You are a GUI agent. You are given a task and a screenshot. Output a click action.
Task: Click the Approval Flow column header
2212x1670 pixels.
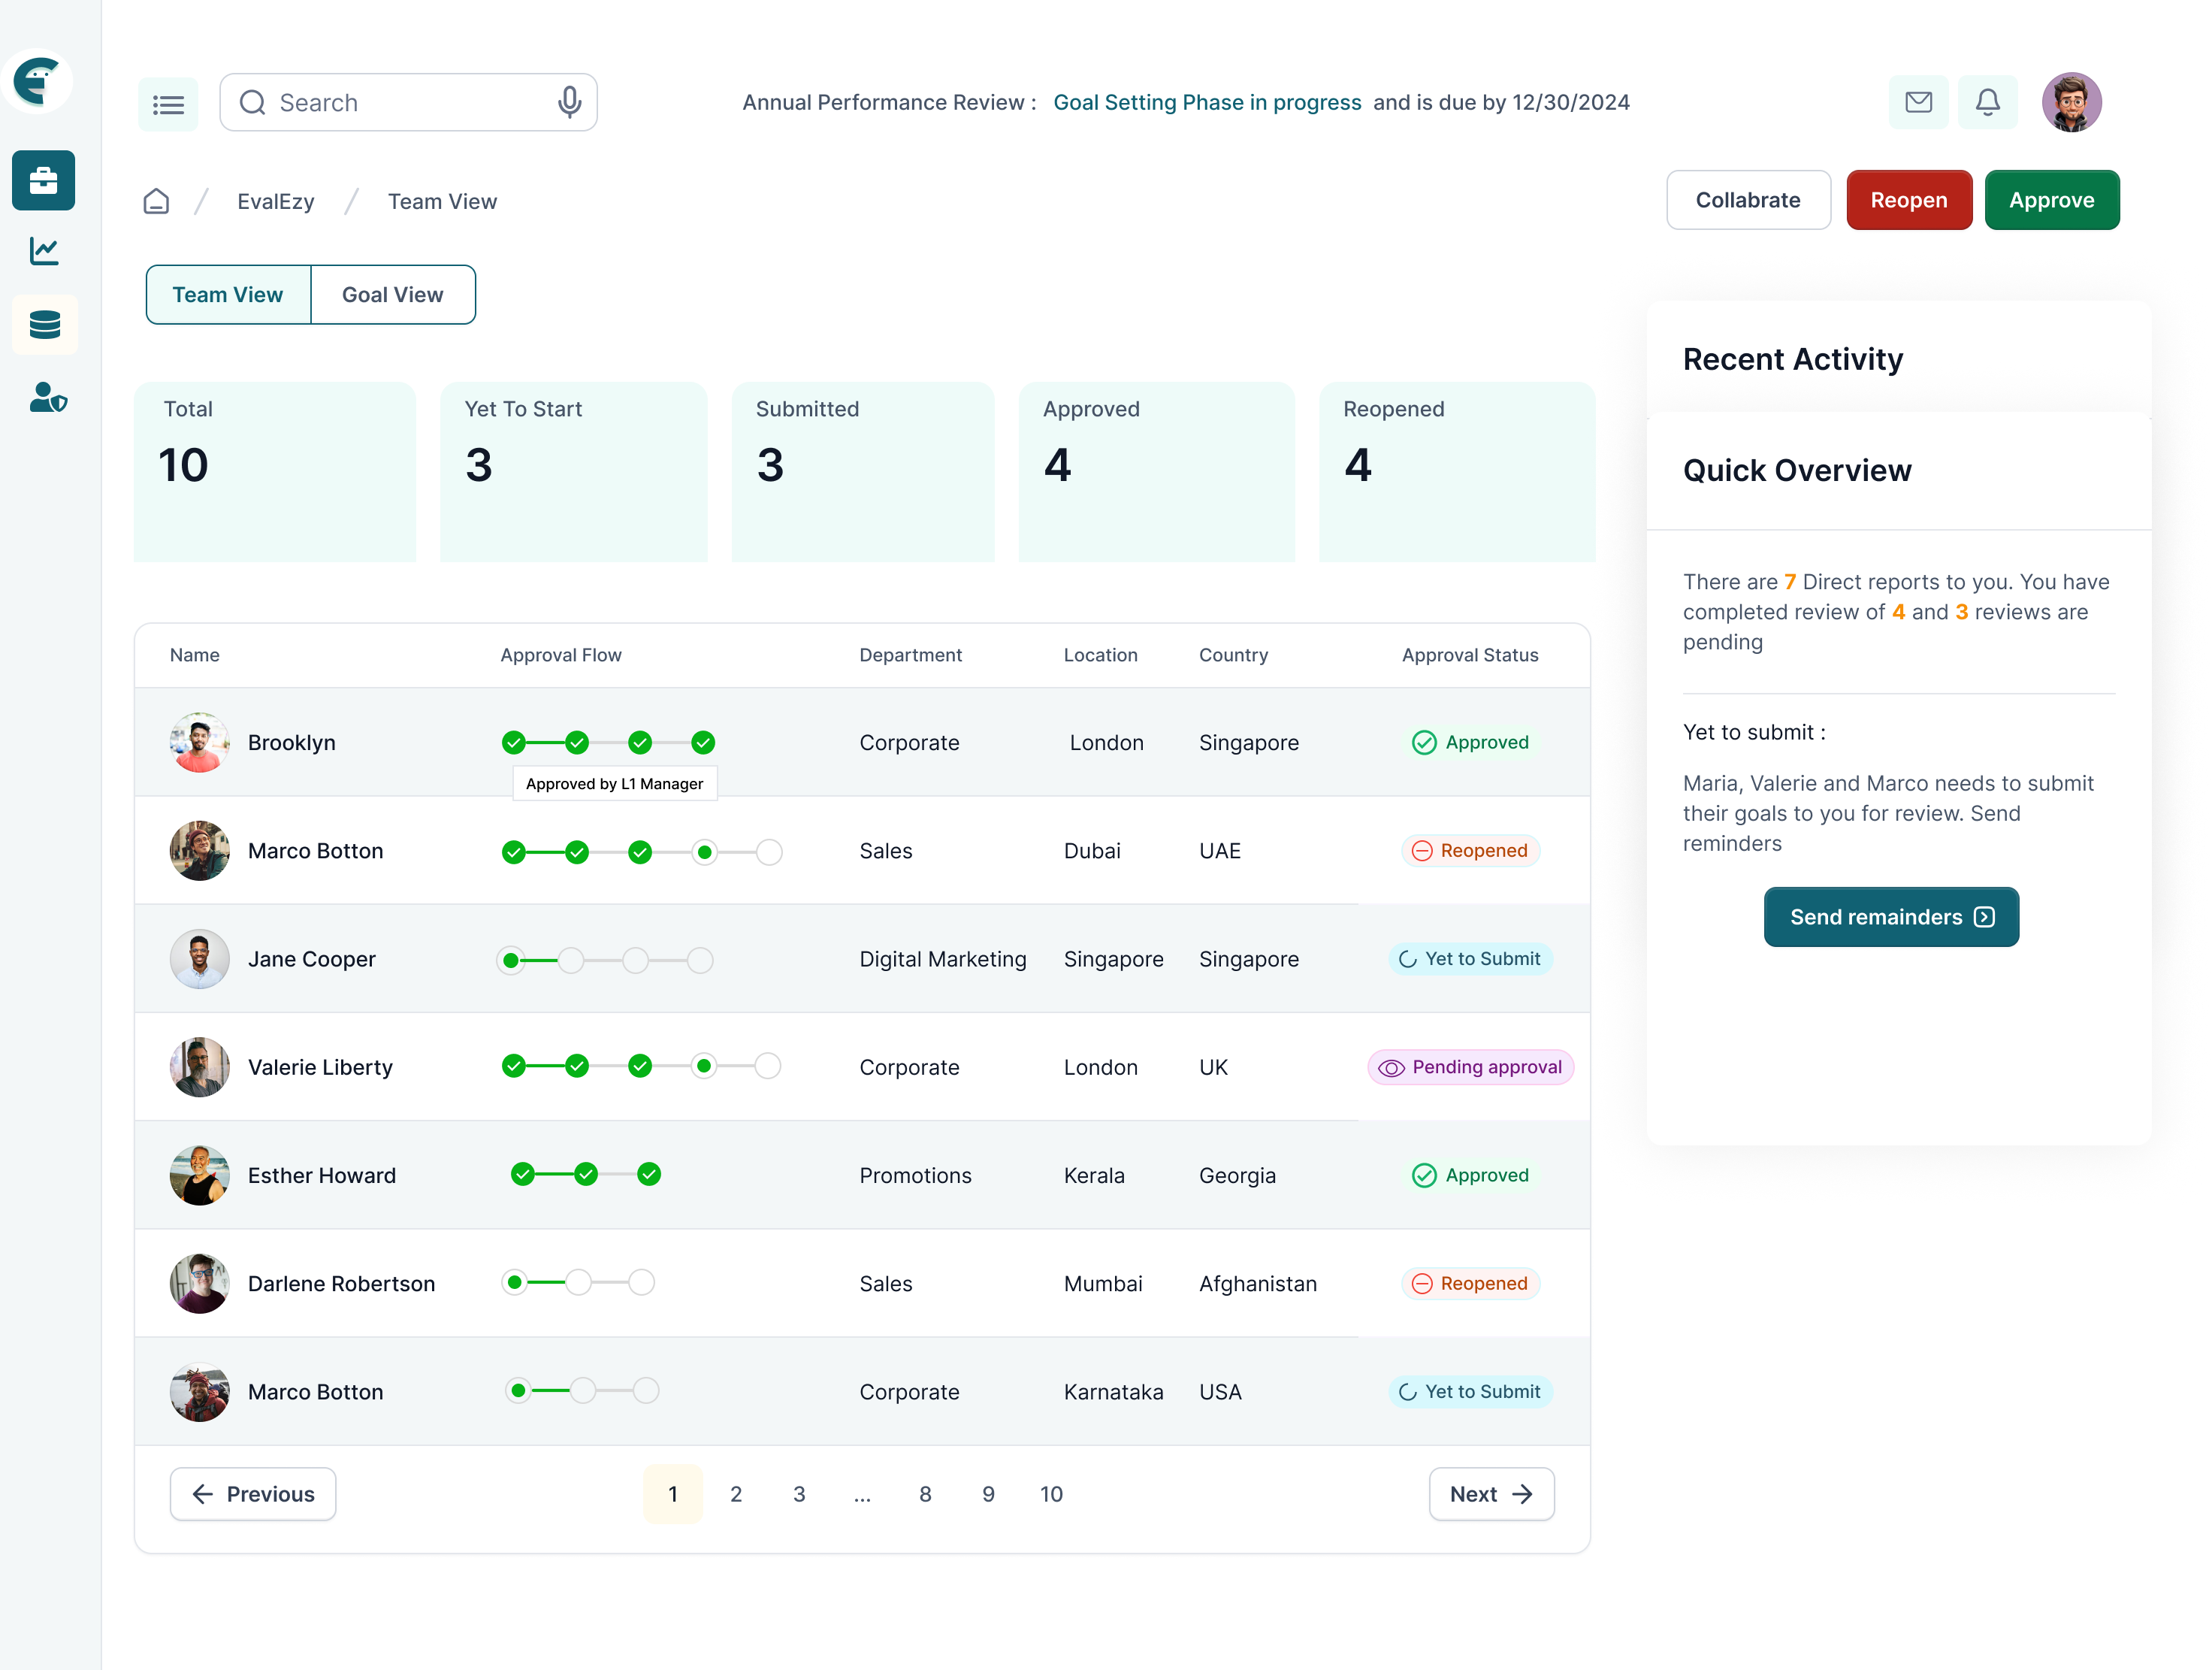(x=561, y=655)
